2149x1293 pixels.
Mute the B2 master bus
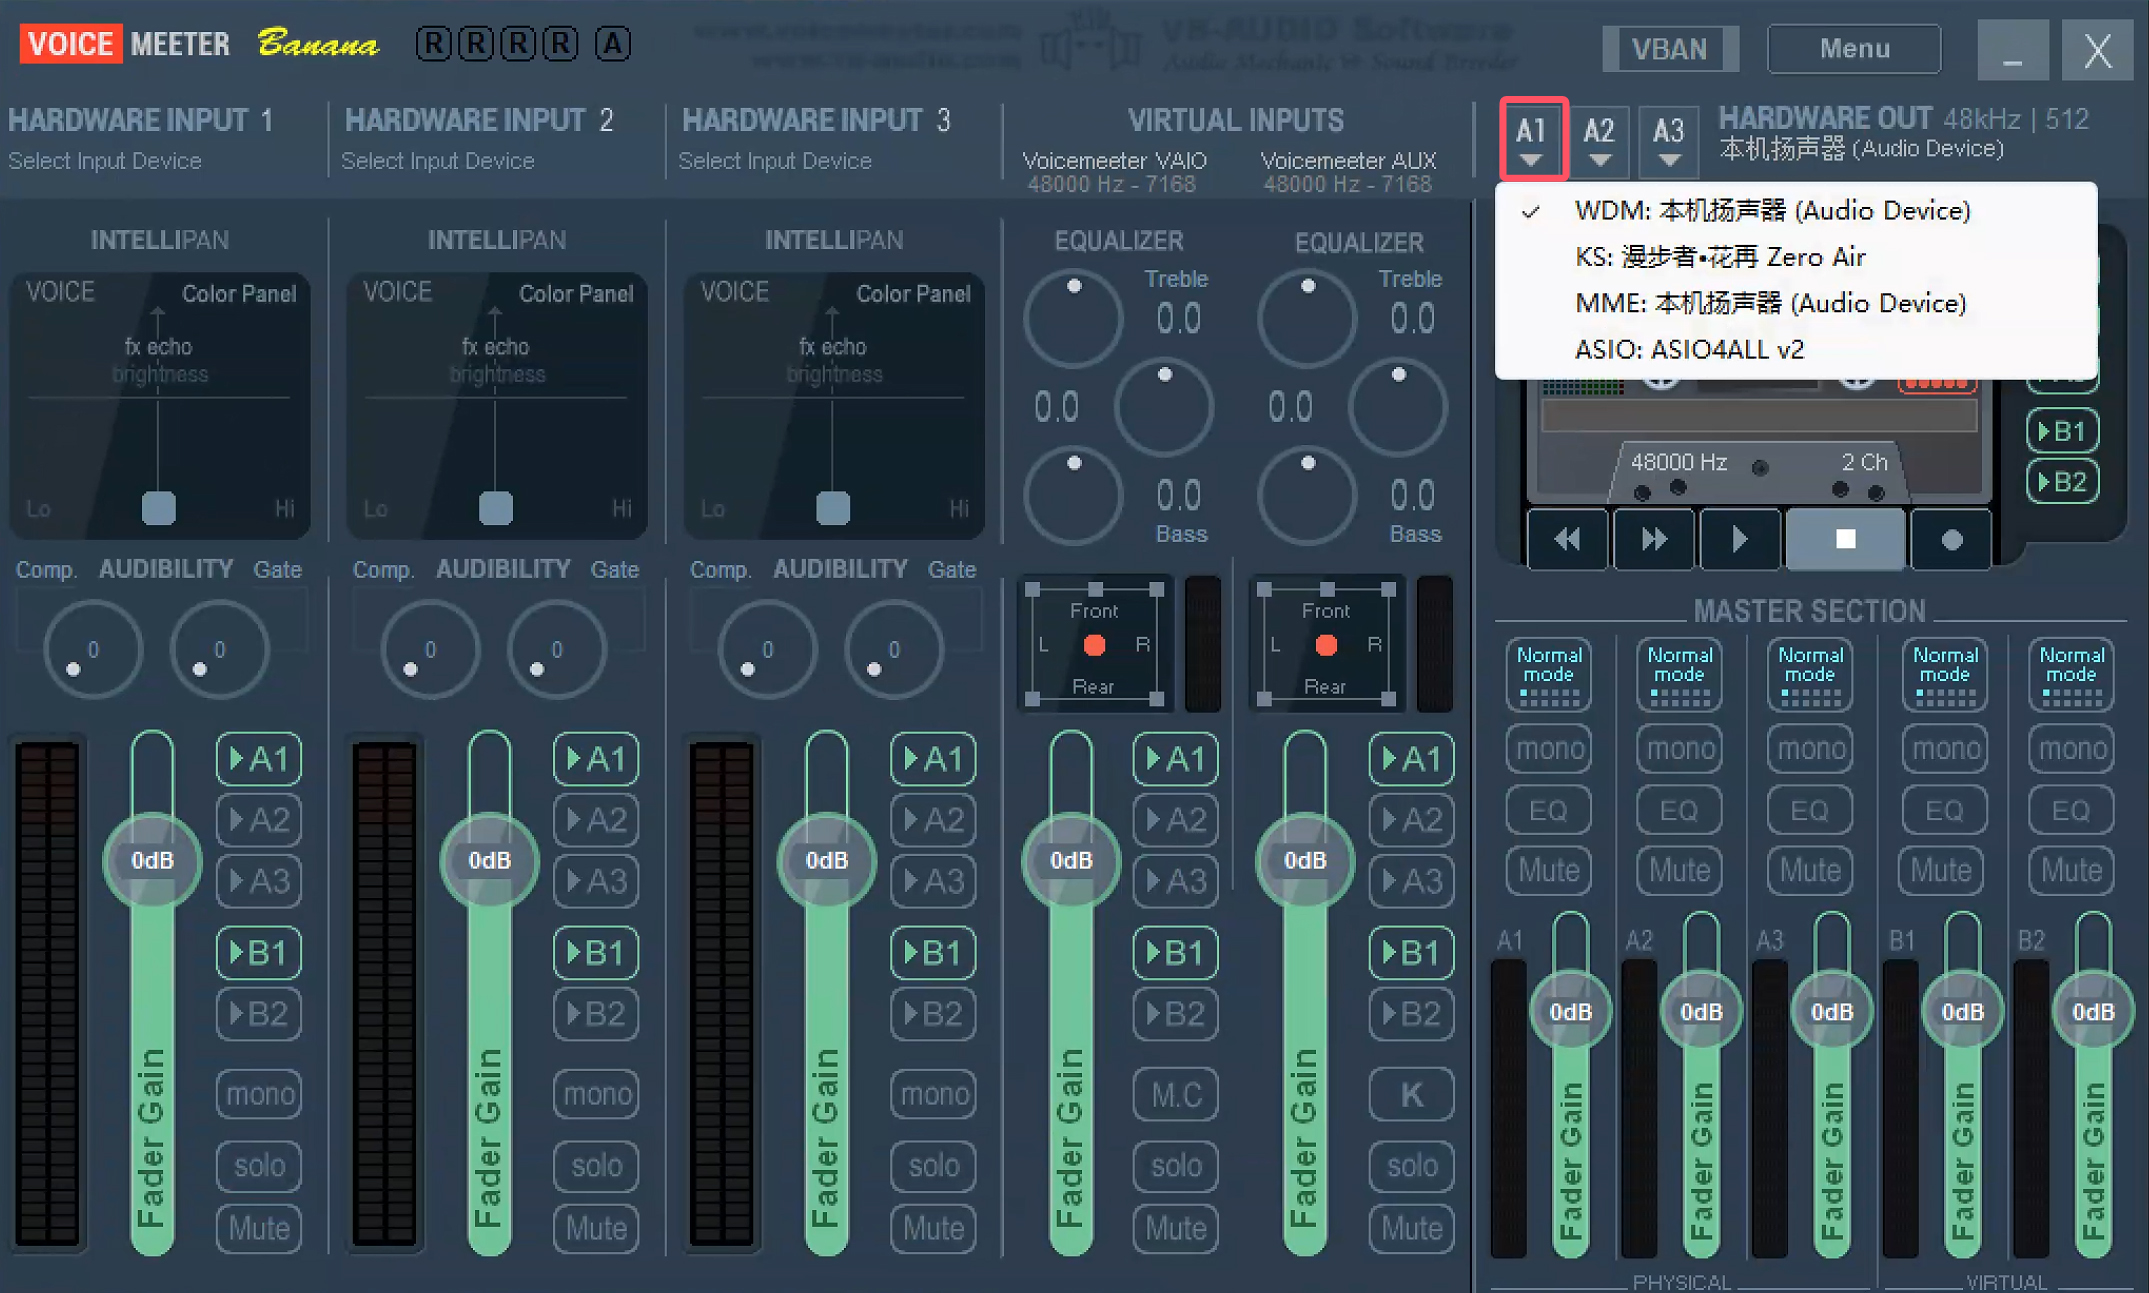tap(2071, 870)
